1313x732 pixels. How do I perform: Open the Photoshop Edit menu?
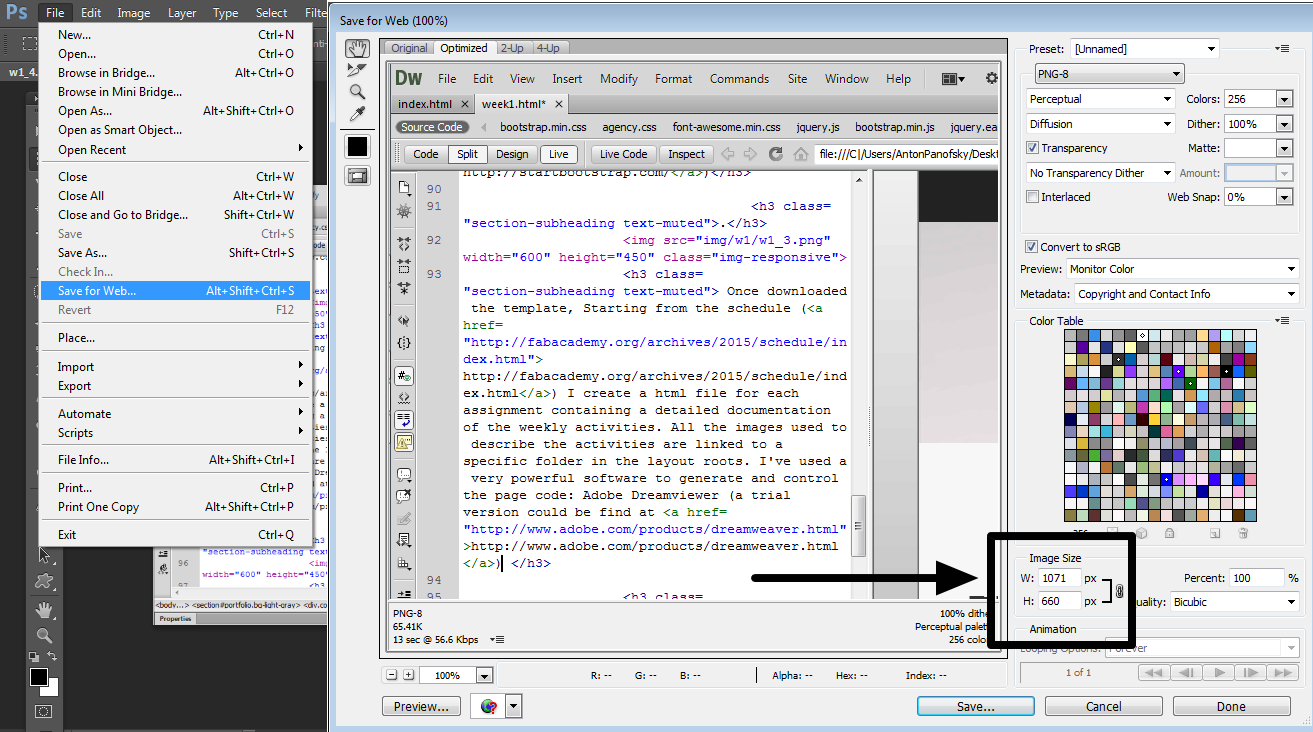point(91,13)
